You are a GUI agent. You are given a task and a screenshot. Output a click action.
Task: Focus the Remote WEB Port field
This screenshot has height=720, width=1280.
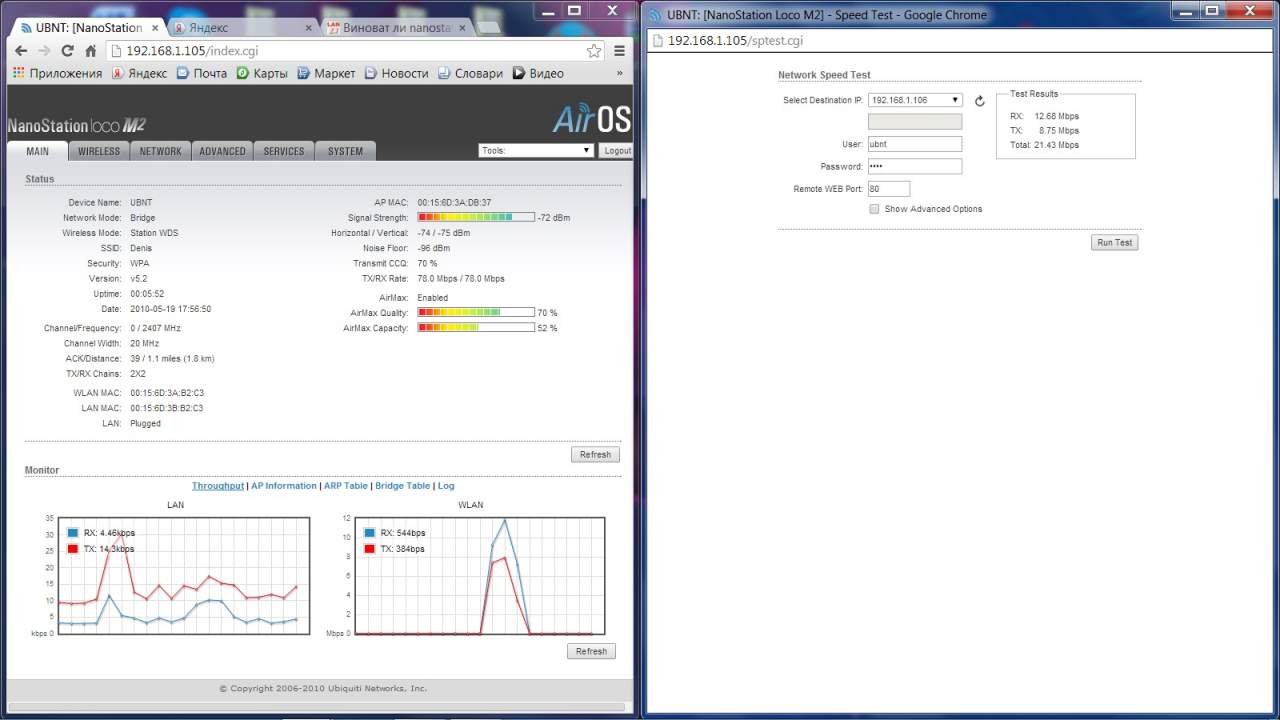pos(889,188)
